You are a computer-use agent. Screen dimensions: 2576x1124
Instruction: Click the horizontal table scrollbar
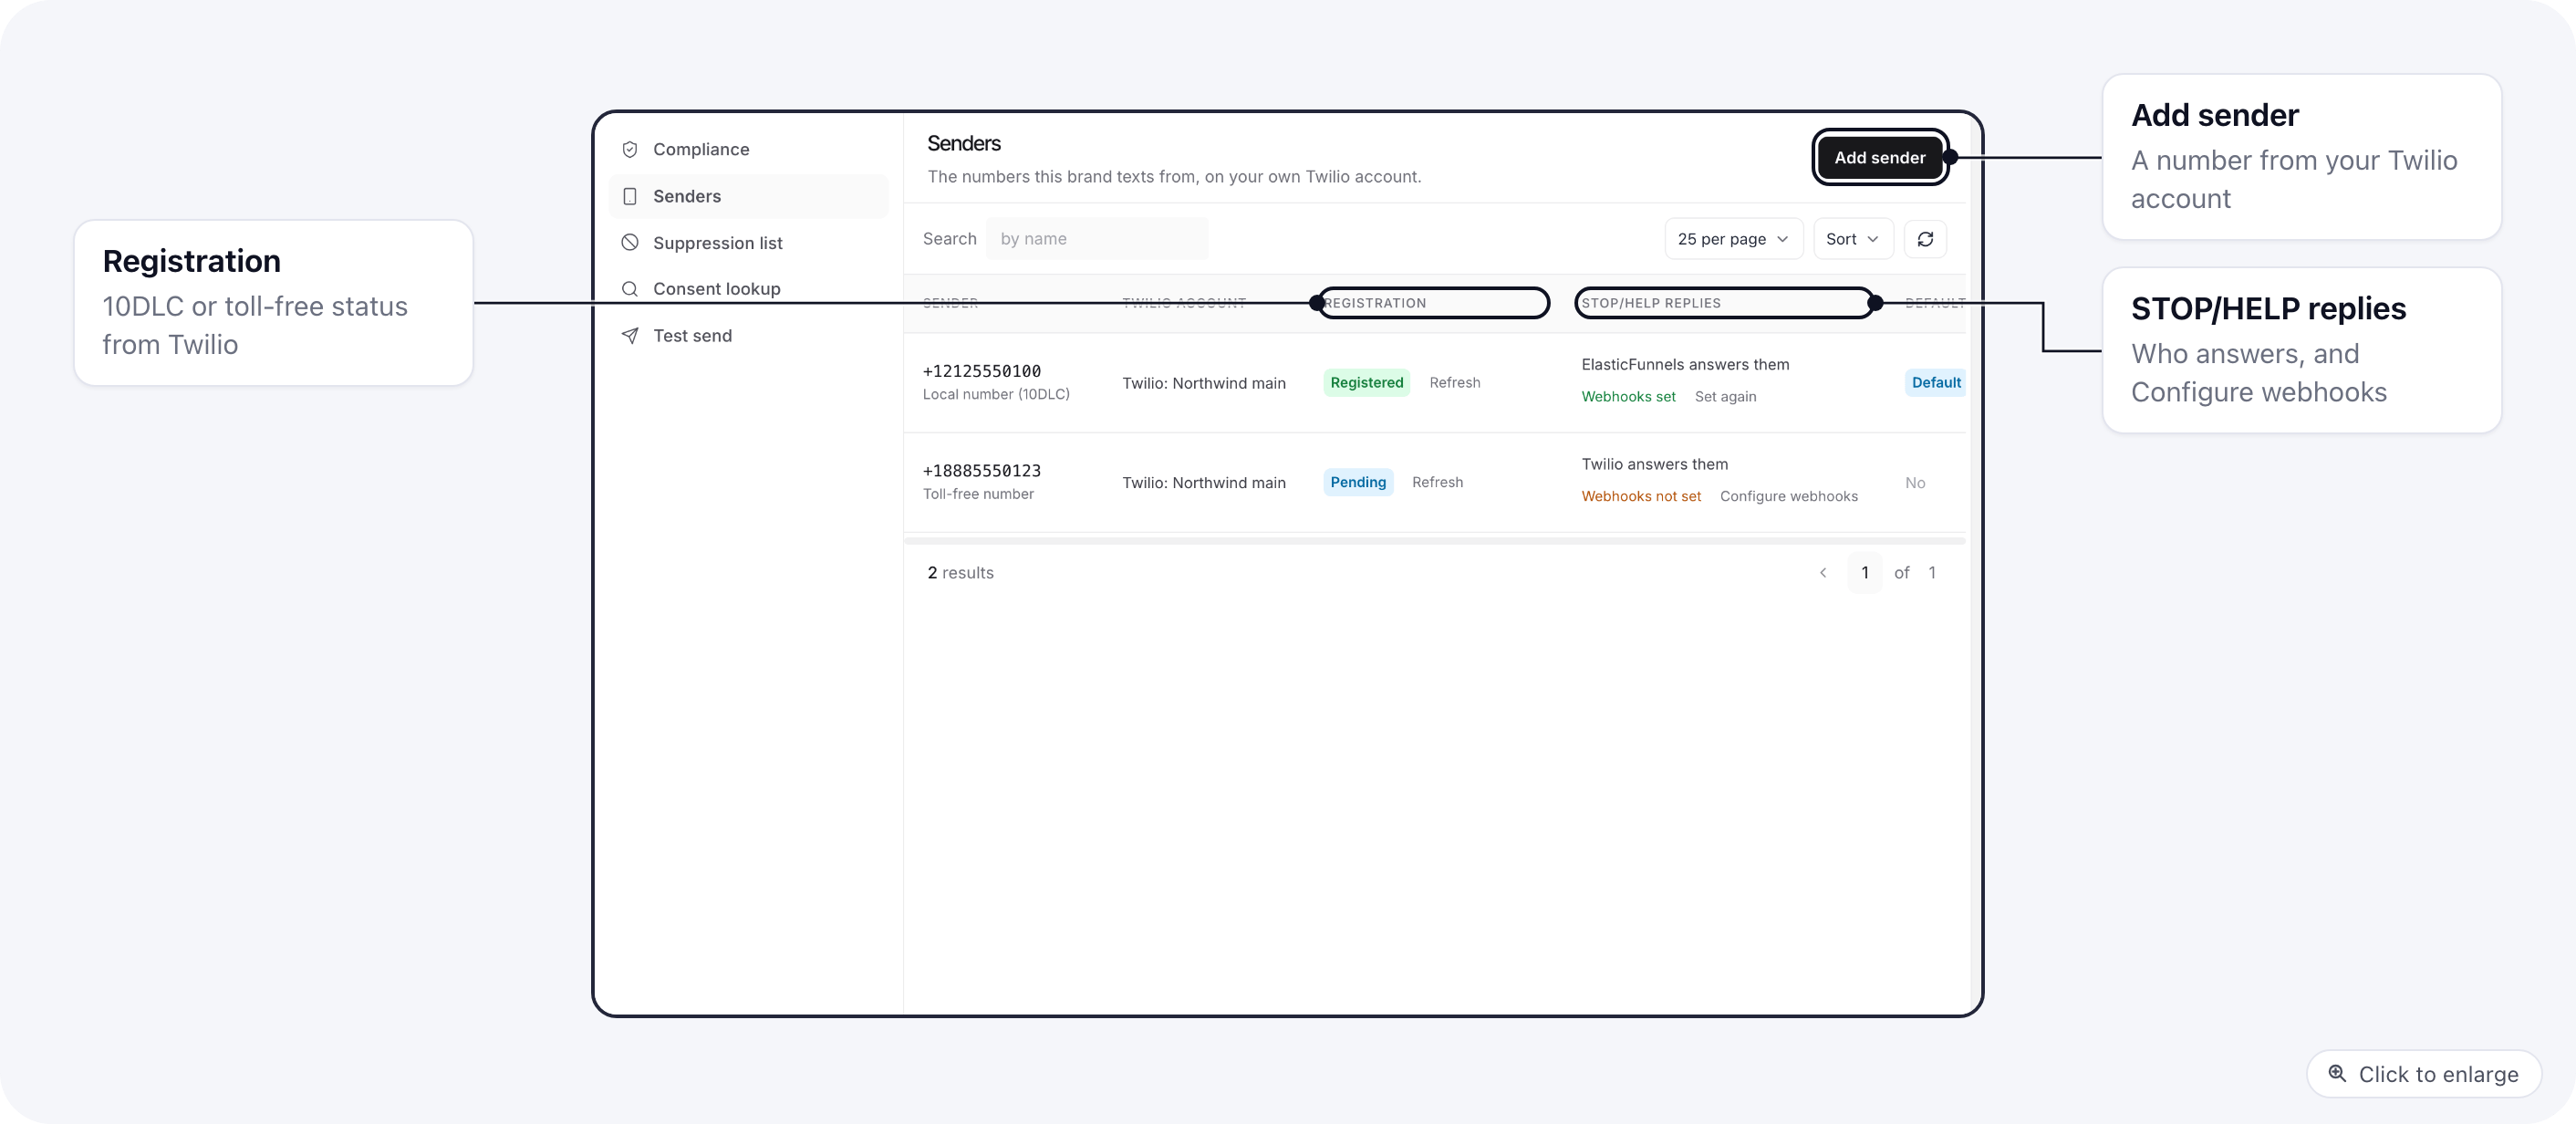1435,541
